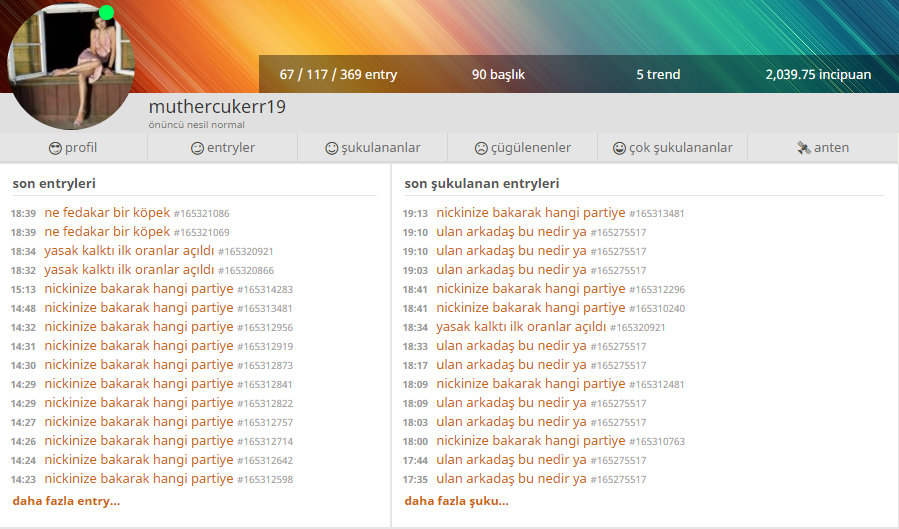The height and width of the screenshot is (529, 899).
Task: Open entry count 67 / 117 / 369
Action: [338, 74]
